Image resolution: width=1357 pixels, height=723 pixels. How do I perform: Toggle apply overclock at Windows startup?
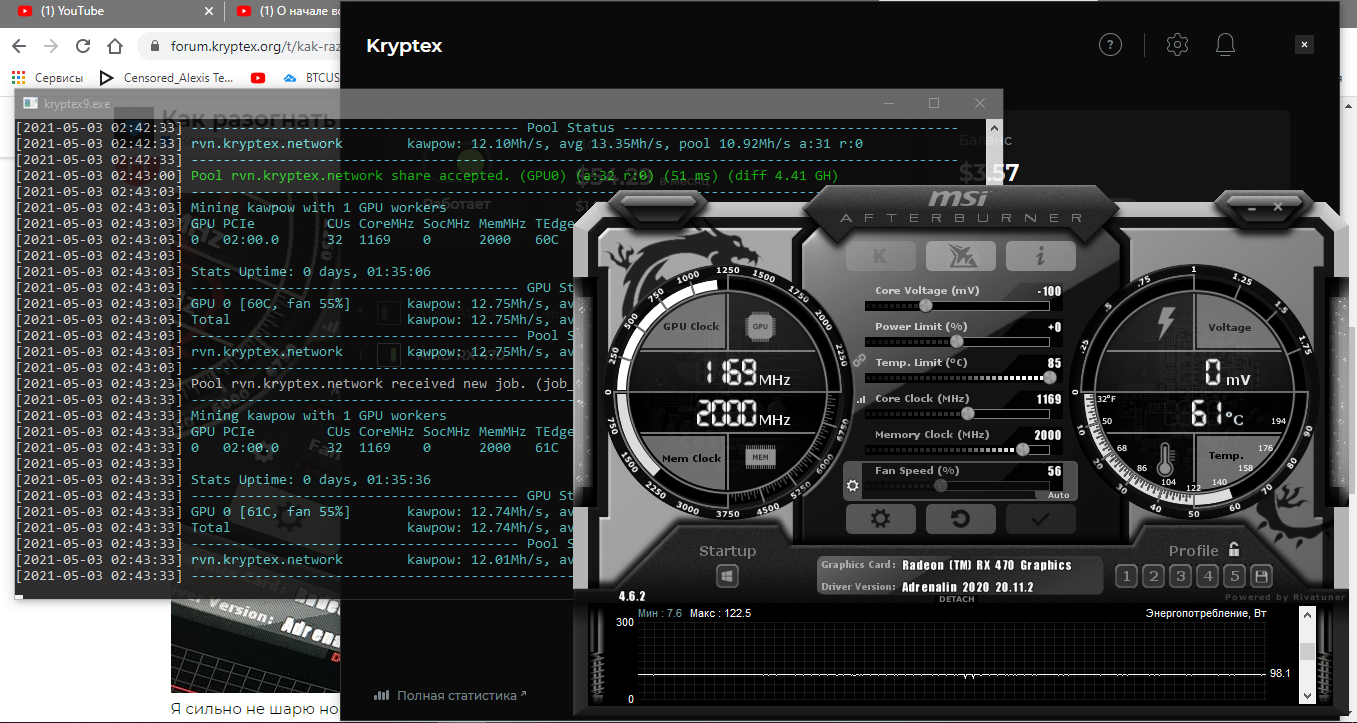[727, 577]
